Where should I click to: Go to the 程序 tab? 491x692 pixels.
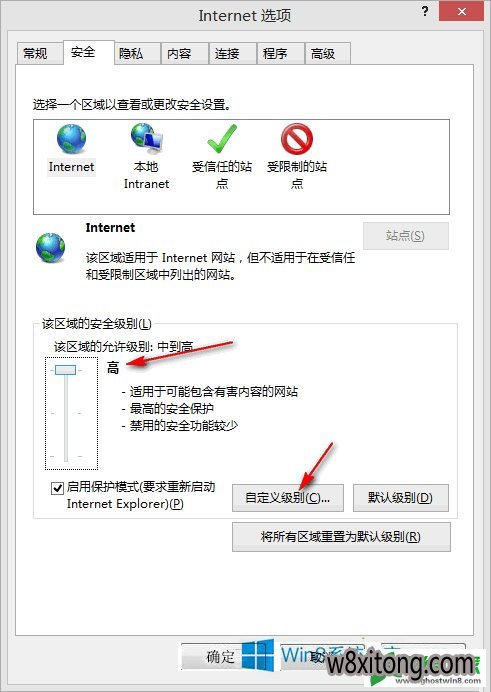coord(275,54)
